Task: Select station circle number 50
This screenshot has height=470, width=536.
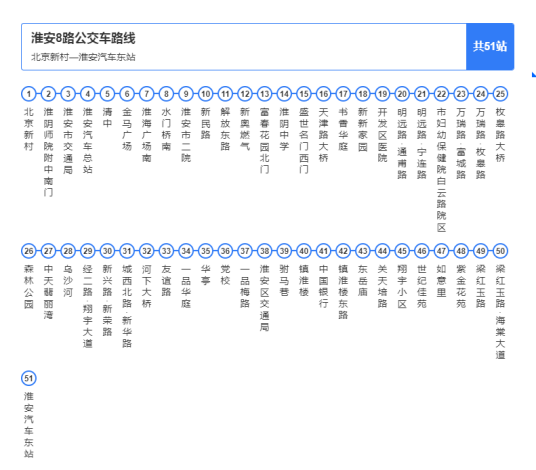Action: pos(500,251)
